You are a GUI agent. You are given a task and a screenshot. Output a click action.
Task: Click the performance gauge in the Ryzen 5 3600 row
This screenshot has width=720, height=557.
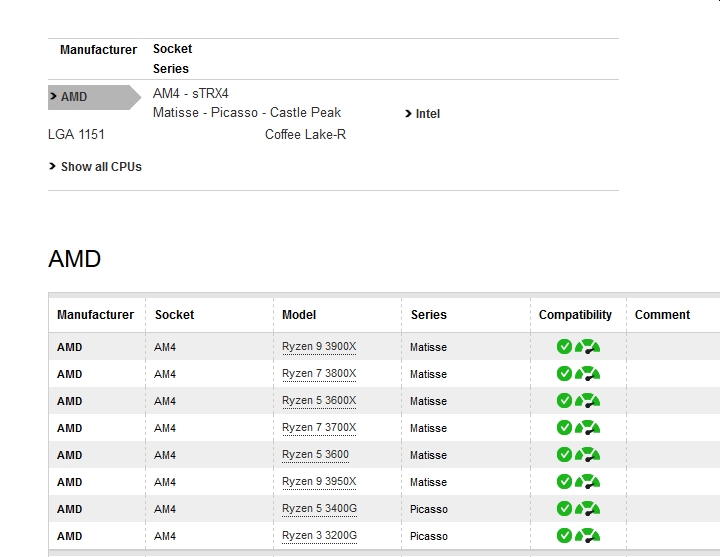point(587,455)
